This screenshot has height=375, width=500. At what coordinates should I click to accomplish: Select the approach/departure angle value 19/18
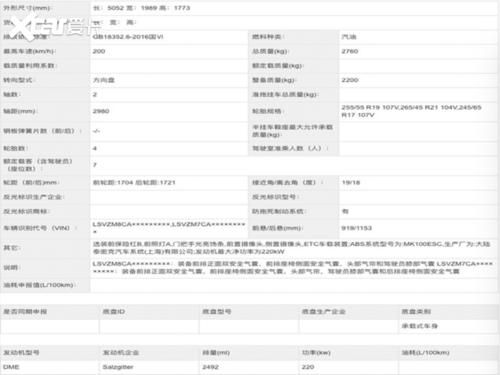351,182
